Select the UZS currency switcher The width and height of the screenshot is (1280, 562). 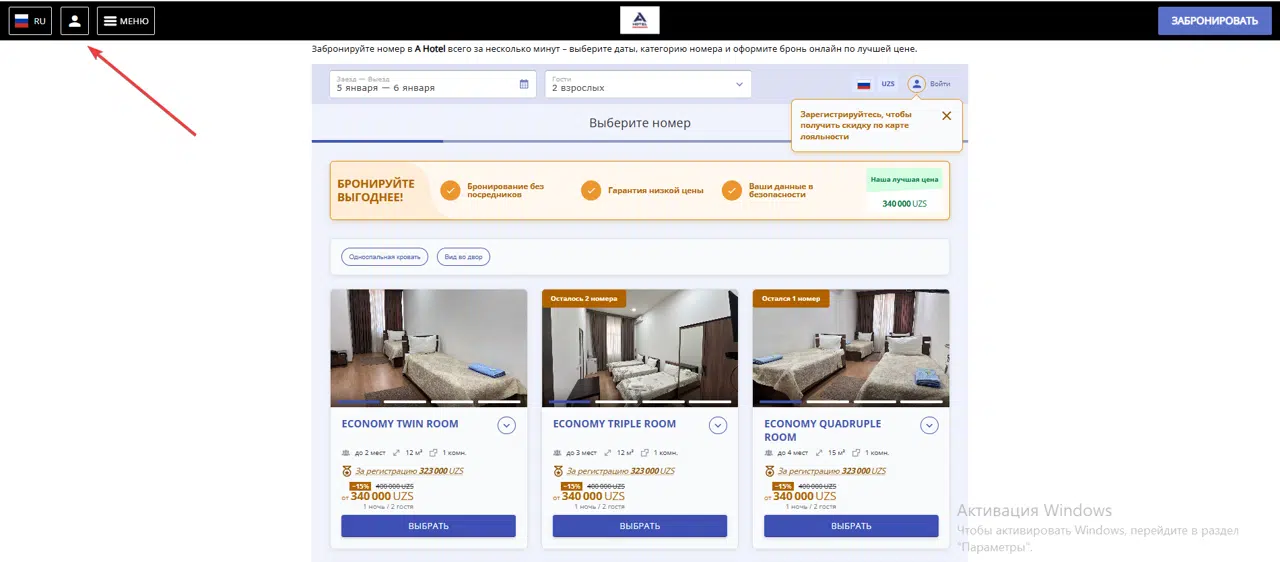pos(888,84)
